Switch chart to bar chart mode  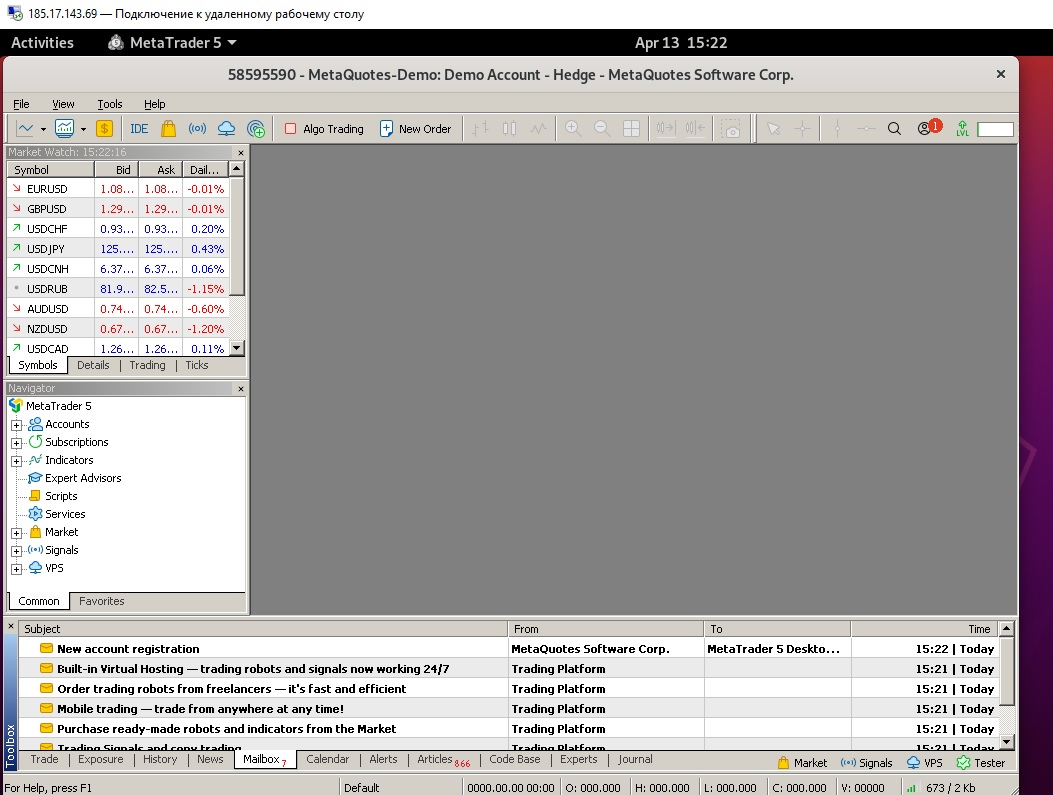pos(480,128)
